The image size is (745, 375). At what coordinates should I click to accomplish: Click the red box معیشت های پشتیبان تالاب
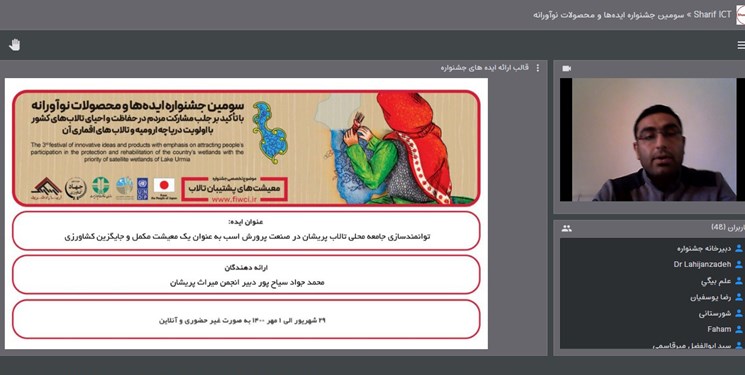coord(234,189)
